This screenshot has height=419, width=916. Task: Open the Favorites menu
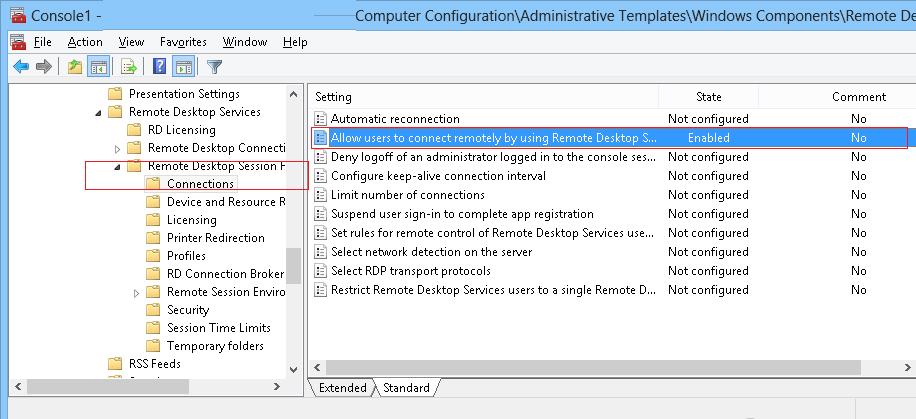[183, 42]
